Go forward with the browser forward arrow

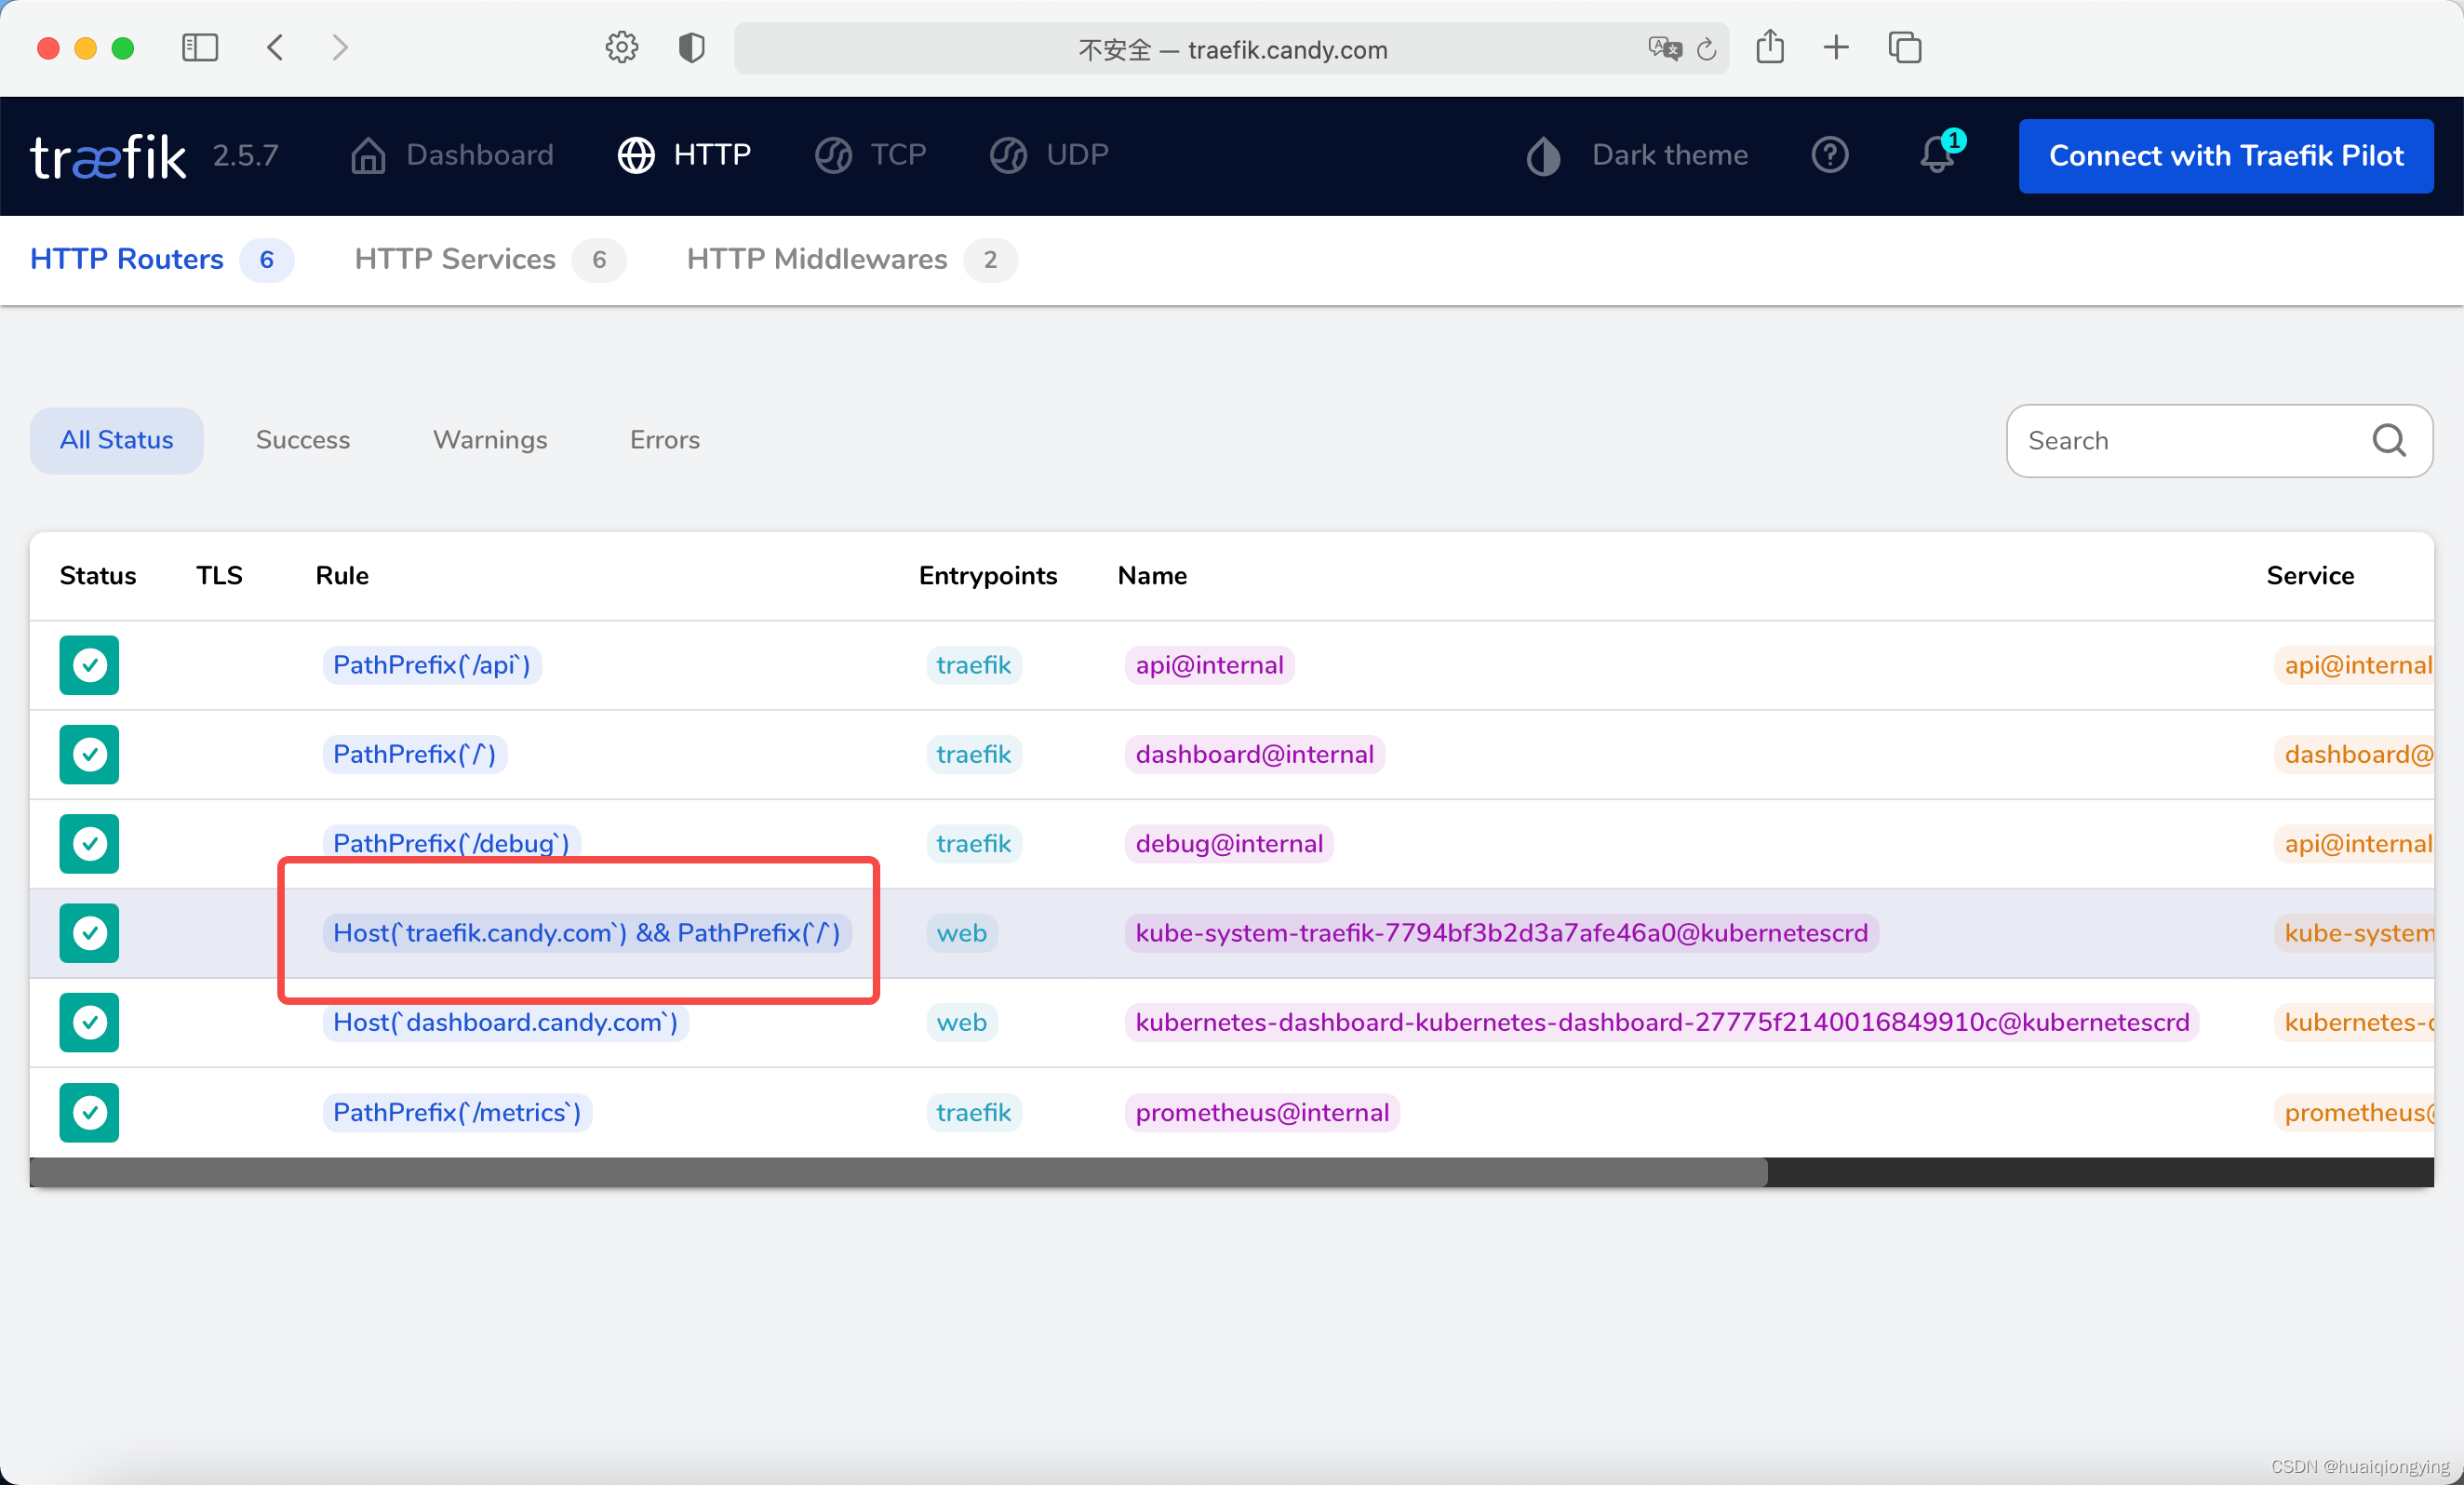340,47
